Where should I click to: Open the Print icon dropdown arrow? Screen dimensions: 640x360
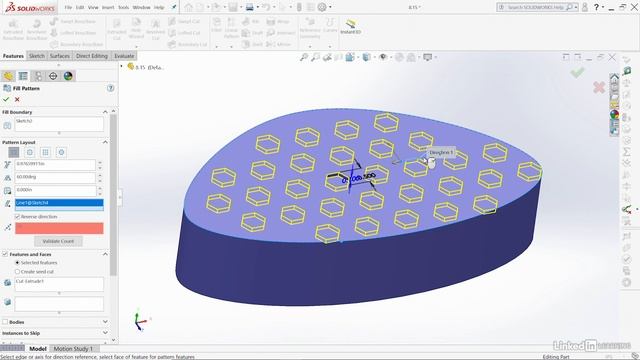click(x=257, y=7)
